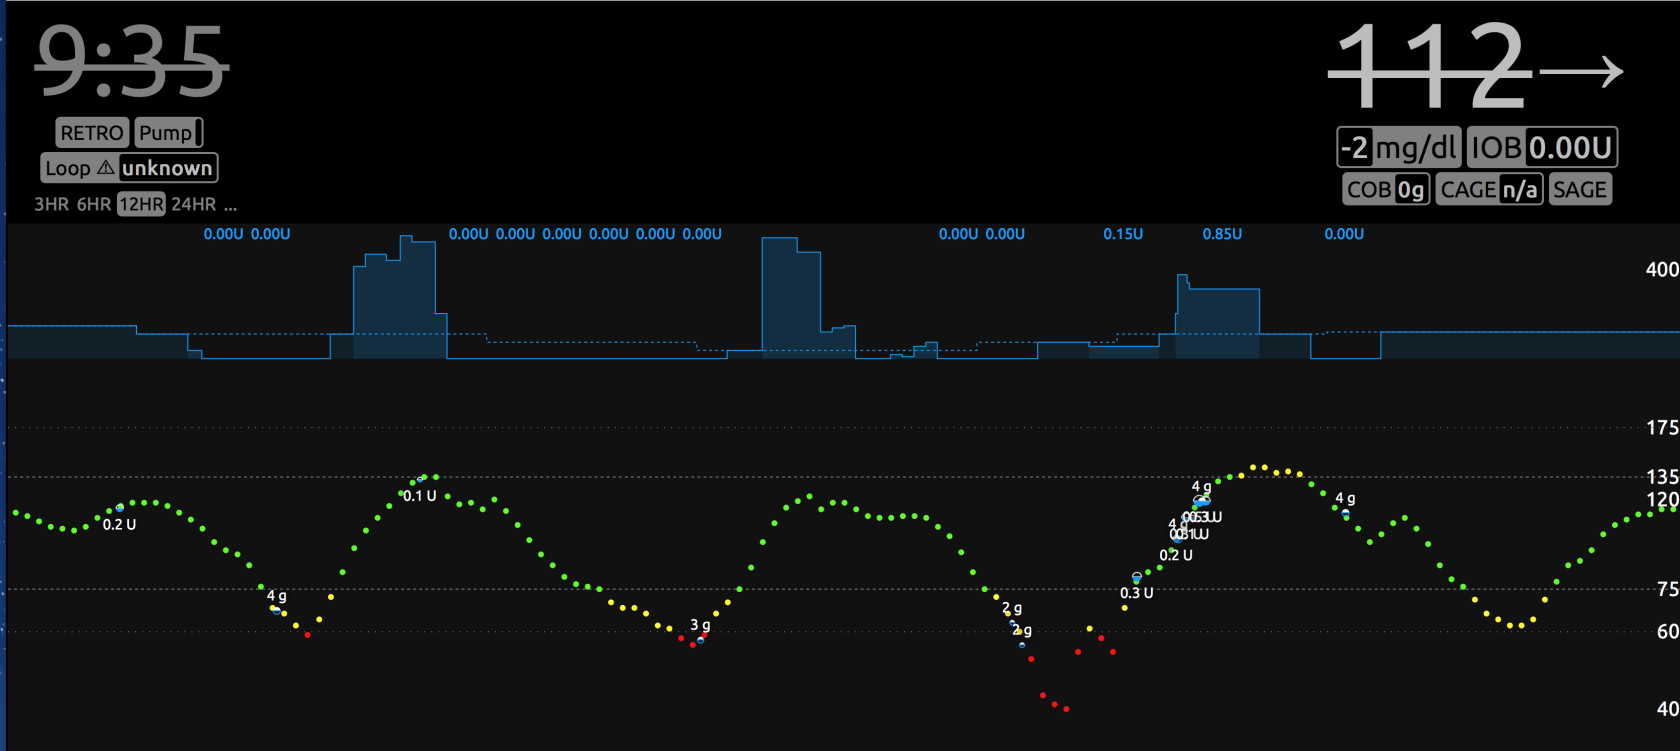Open the IOB 0.00U pill
Image resolution: width=1680 pixels, height=751 pixels.
(x=1542, y=148)
